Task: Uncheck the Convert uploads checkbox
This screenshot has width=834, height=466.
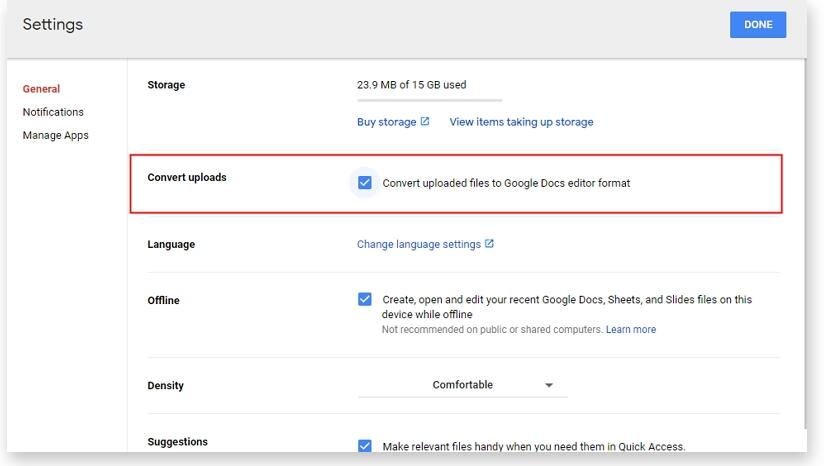Action: 365,183
